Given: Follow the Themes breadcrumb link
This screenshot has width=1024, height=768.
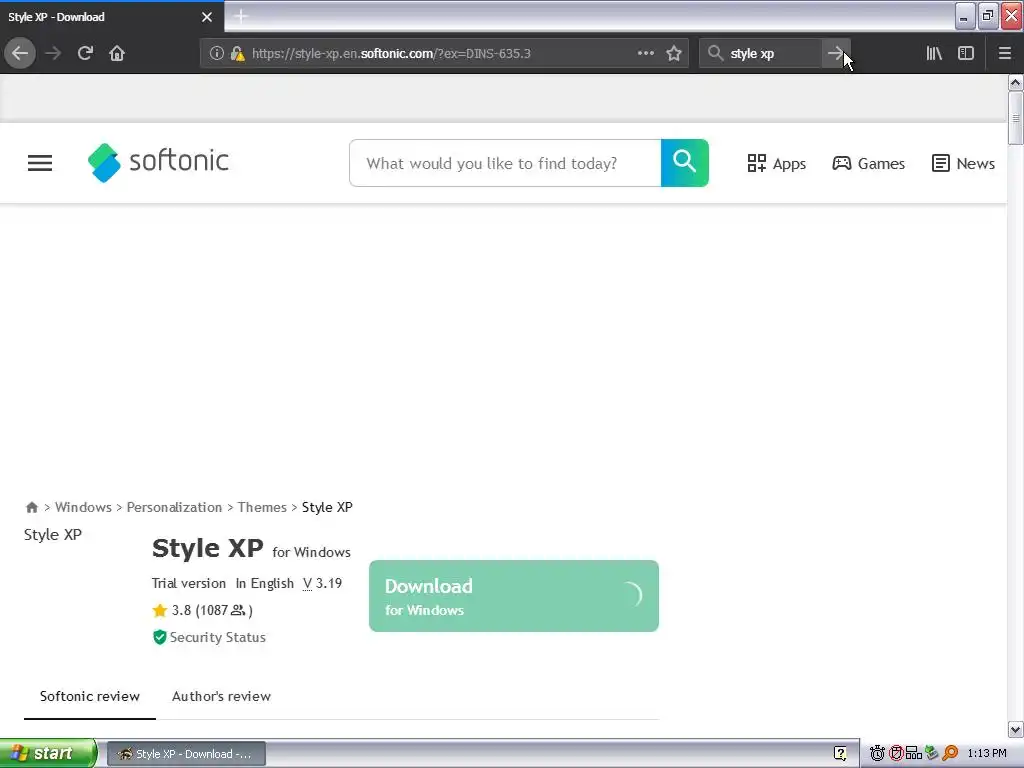Looking at the screenshot, I should [262, 507].
